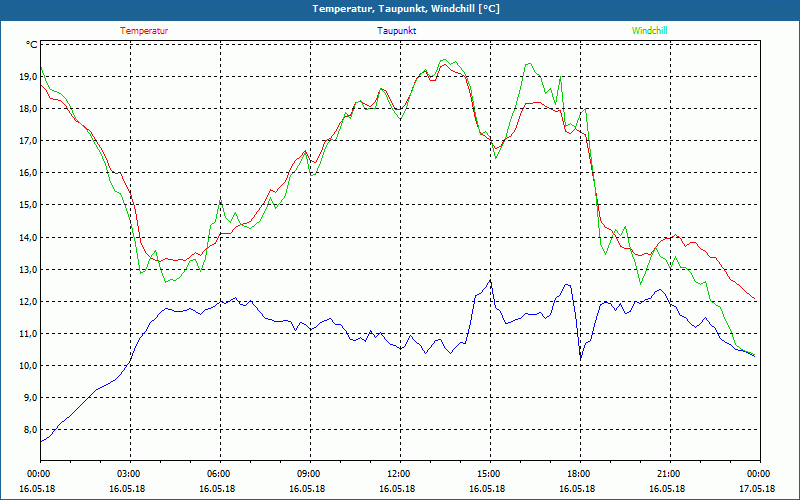This screenshot has height=500, width=800.
Task: Select the 16,0 y-axis value
Action: point(29,173)
